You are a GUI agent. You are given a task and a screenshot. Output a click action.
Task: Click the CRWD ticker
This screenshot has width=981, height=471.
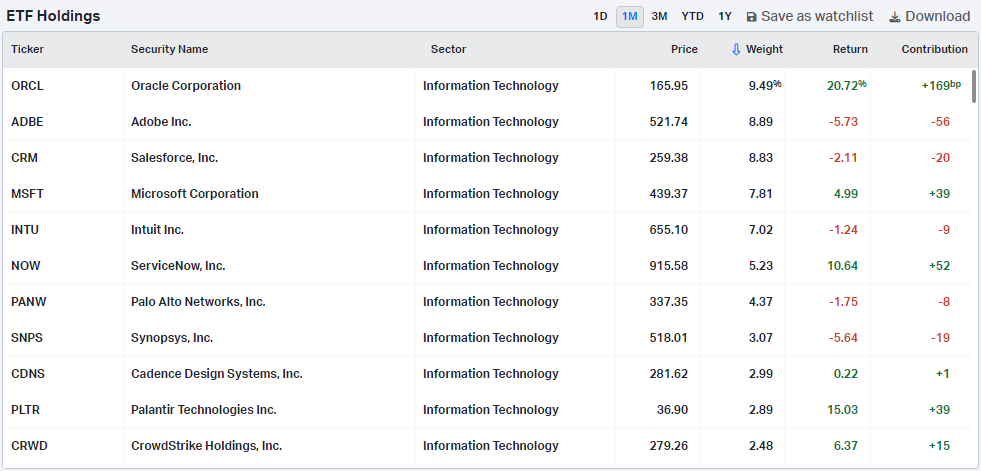click(29, 446)
